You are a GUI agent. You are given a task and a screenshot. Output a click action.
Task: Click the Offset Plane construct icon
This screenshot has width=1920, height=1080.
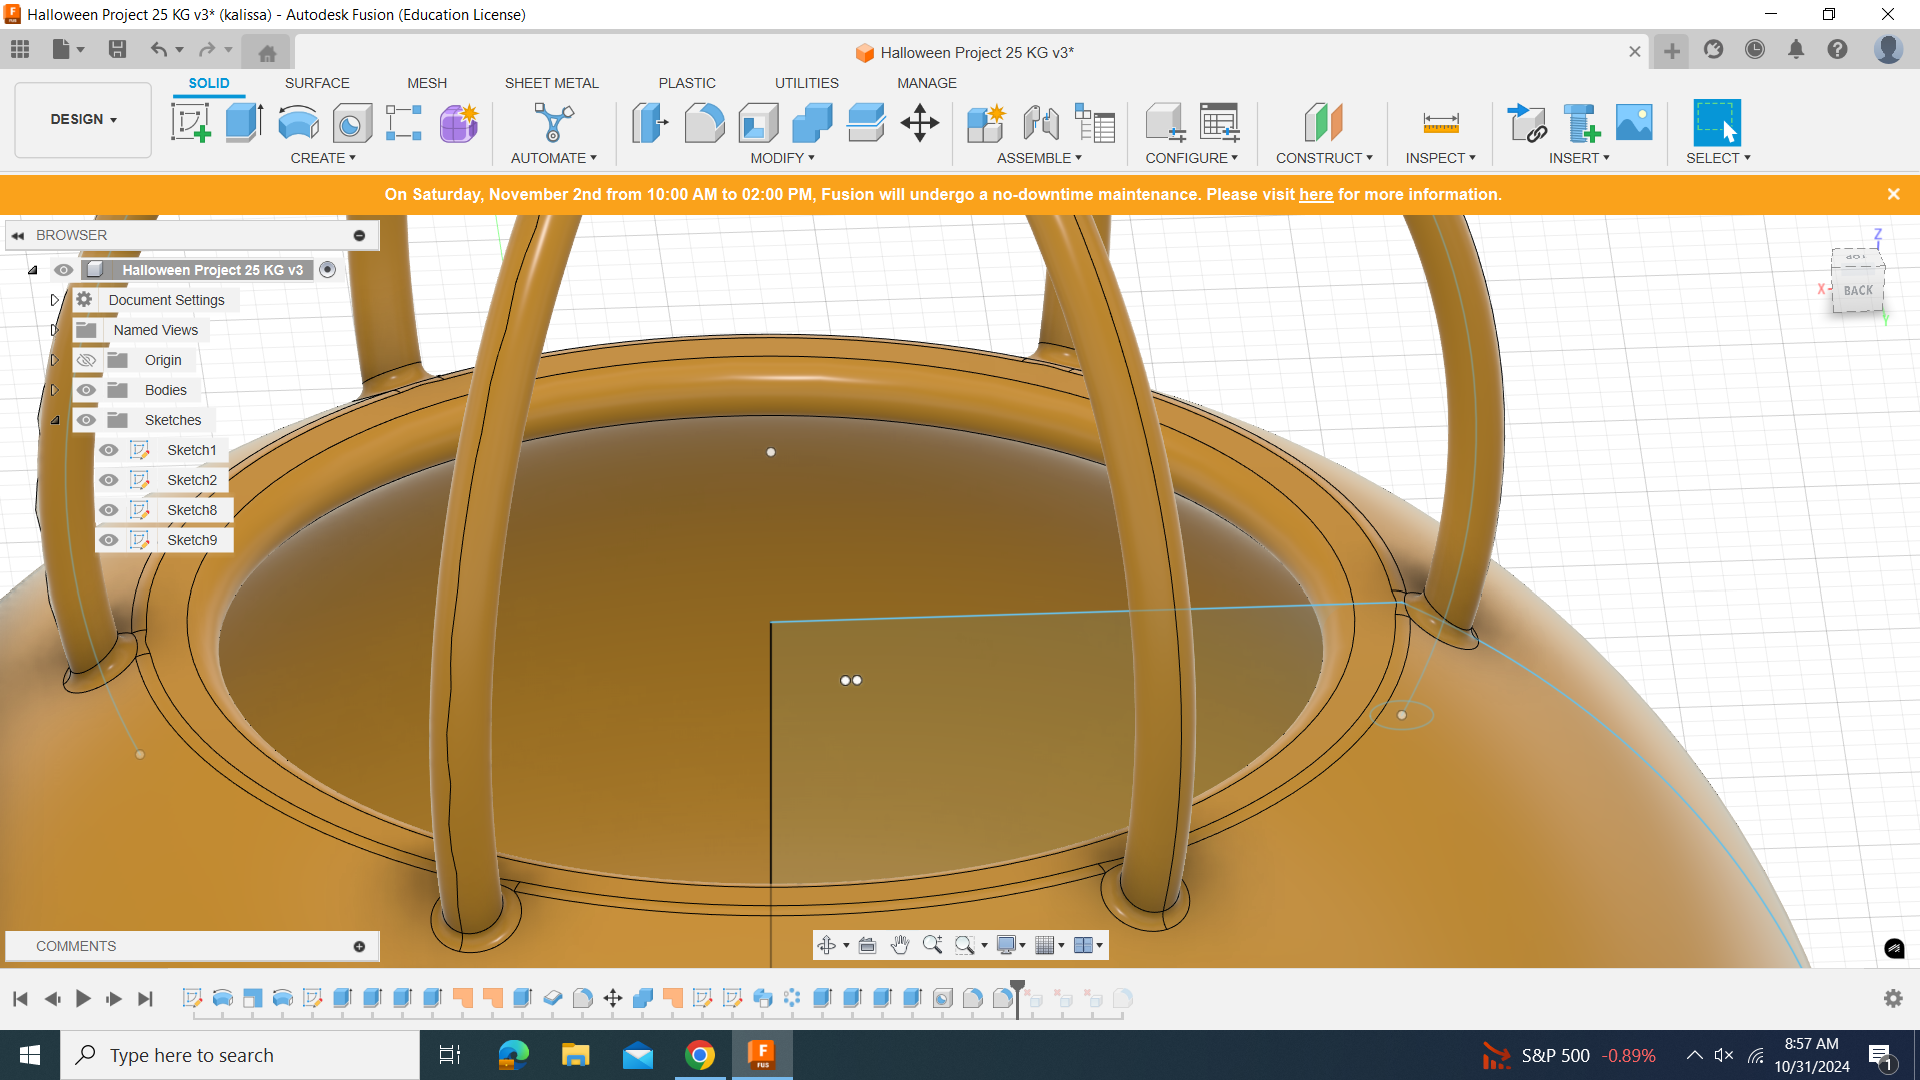point(1324,123)
